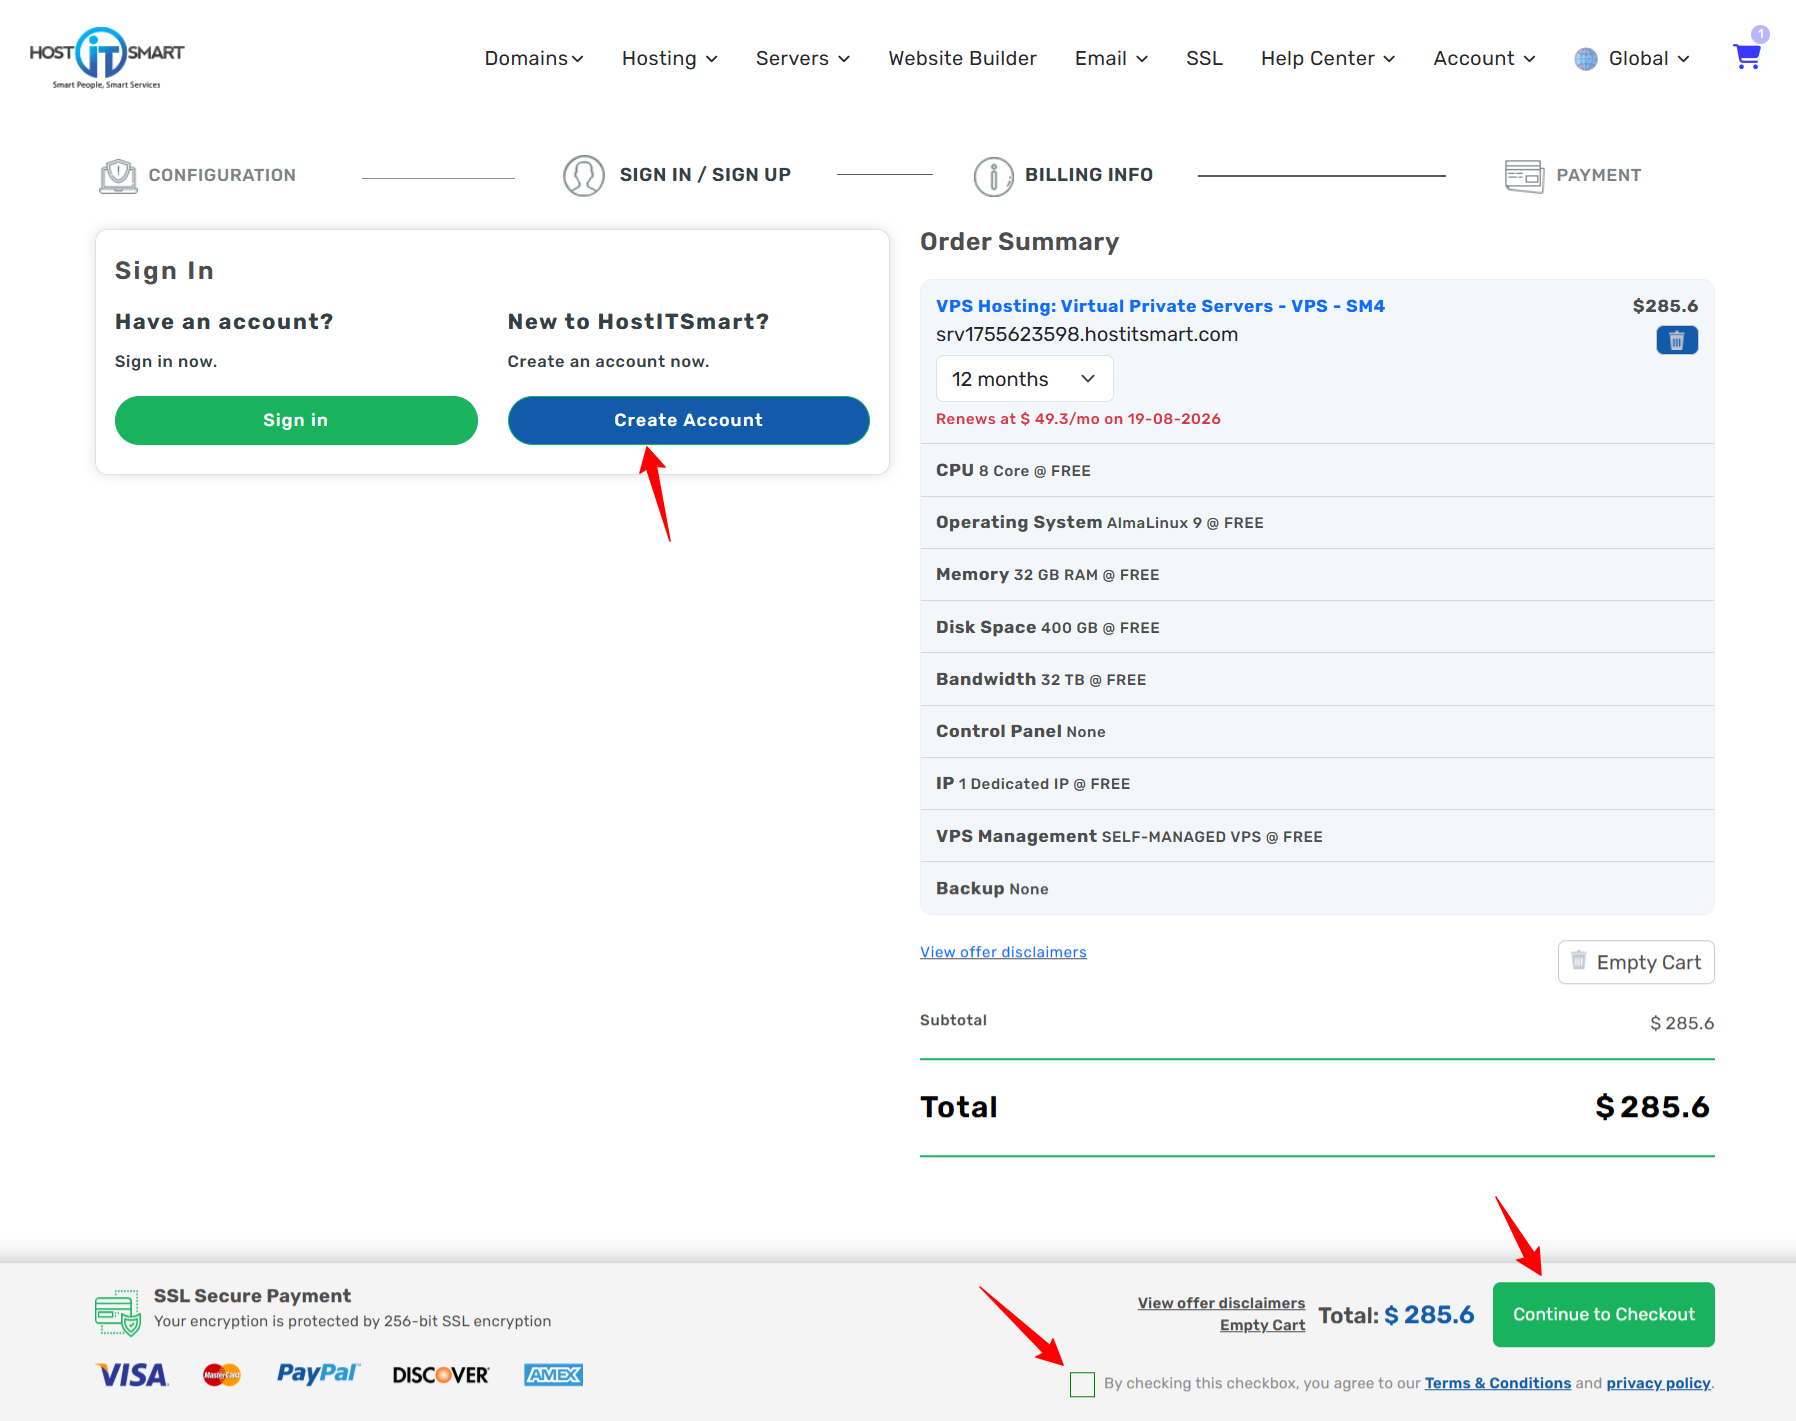The width and height of the screenshot is (1796, 1421).
Task: Click the "Memory 32 GB RAM" row
Action: click(x=1317, y=575)
